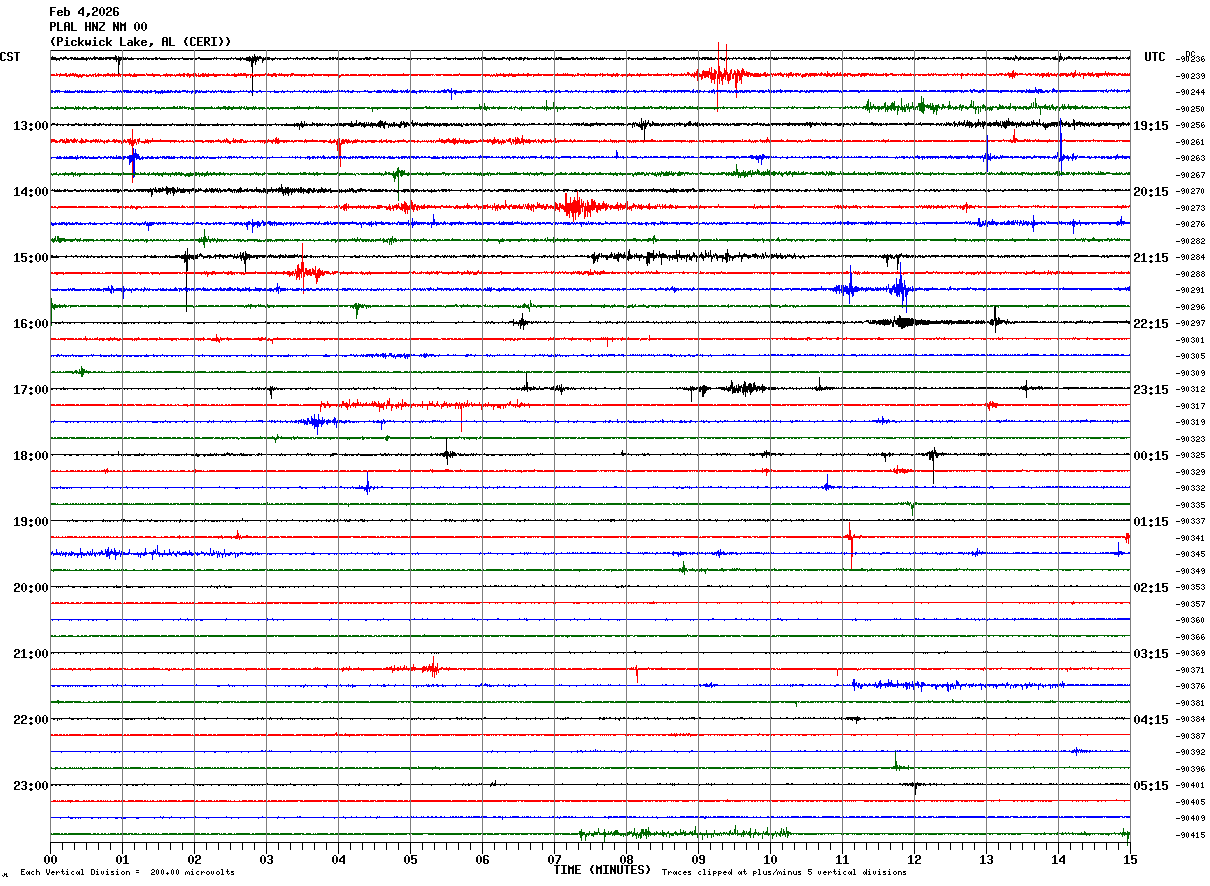The image size is (1210, 886).
Task: Click the "Feb 4,2026" date header
Action: 84,12
